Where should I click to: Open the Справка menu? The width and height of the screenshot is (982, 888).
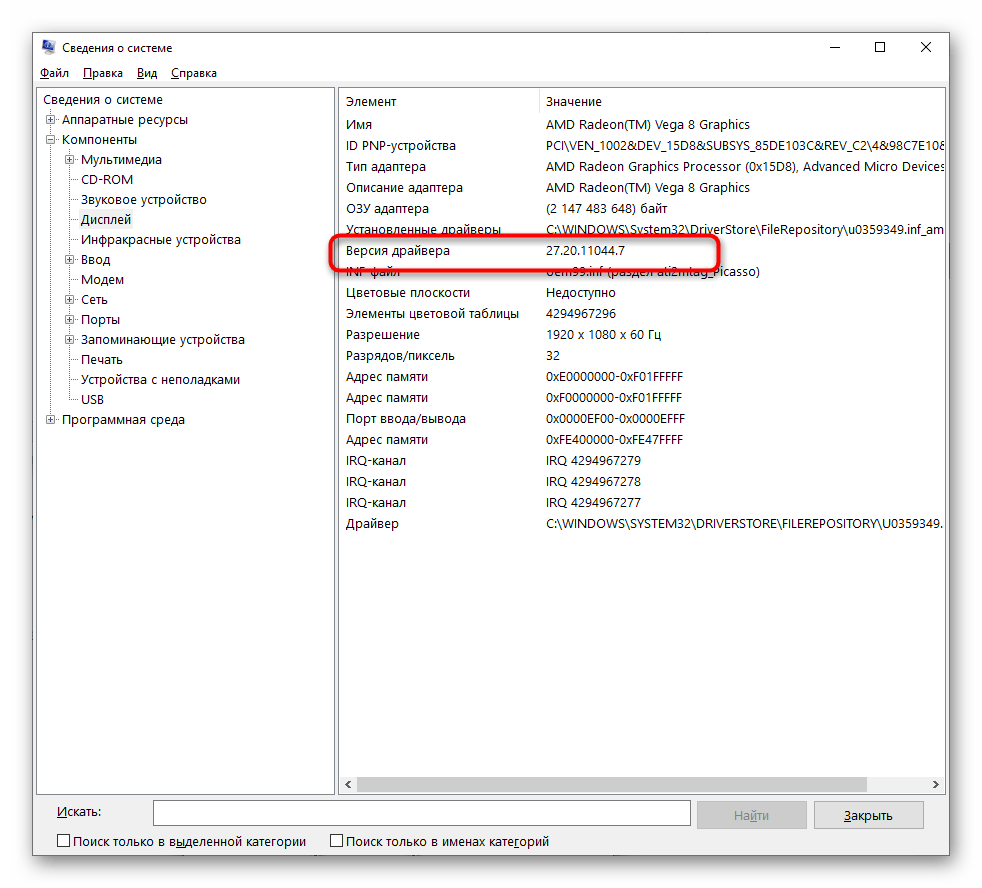click(193, 73)
